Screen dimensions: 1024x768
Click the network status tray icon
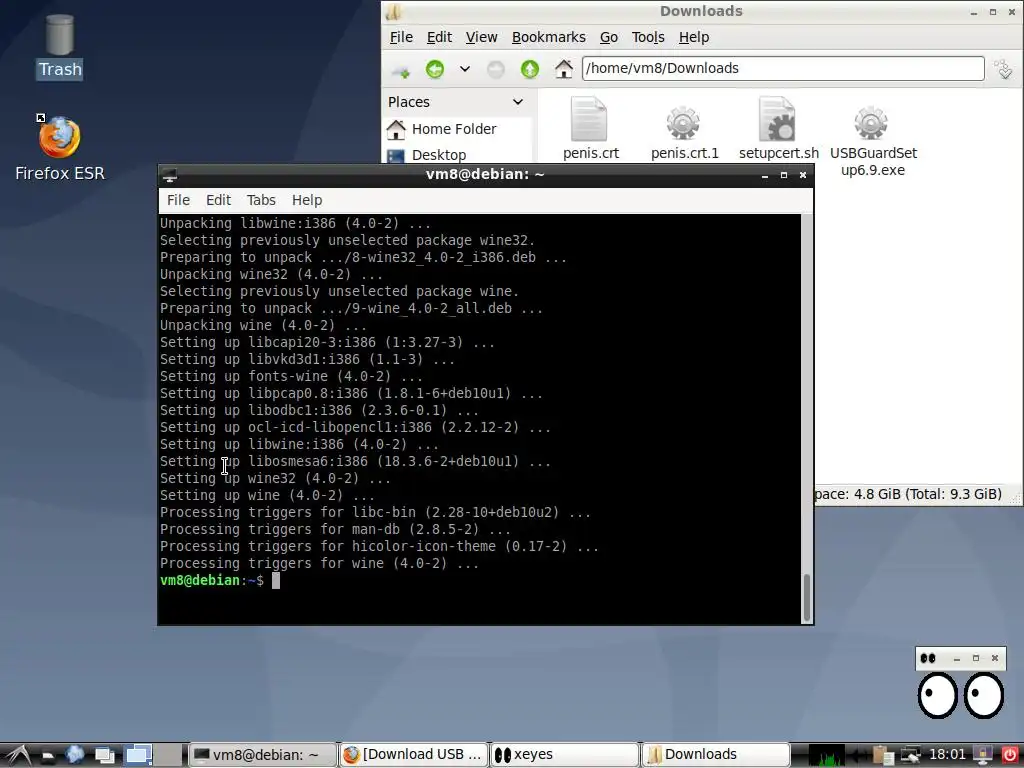910,756
